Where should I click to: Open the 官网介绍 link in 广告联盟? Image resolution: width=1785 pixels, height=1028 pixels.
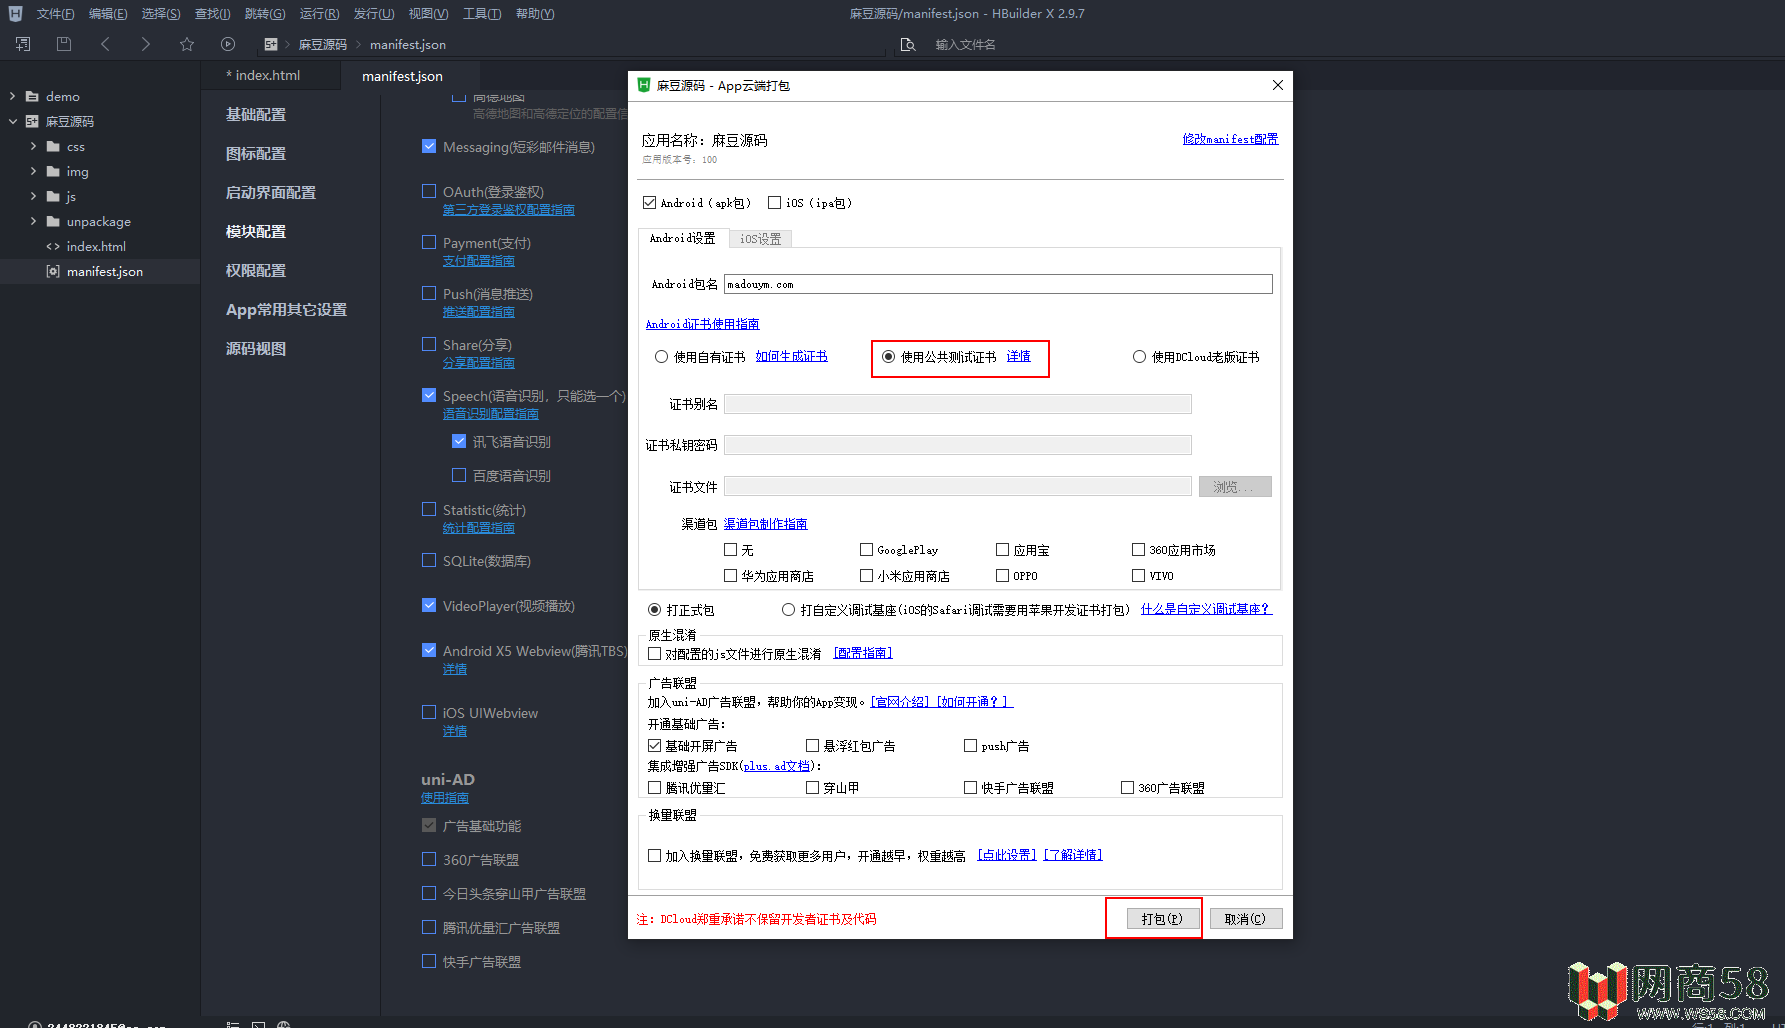click(x=900, y=702)
